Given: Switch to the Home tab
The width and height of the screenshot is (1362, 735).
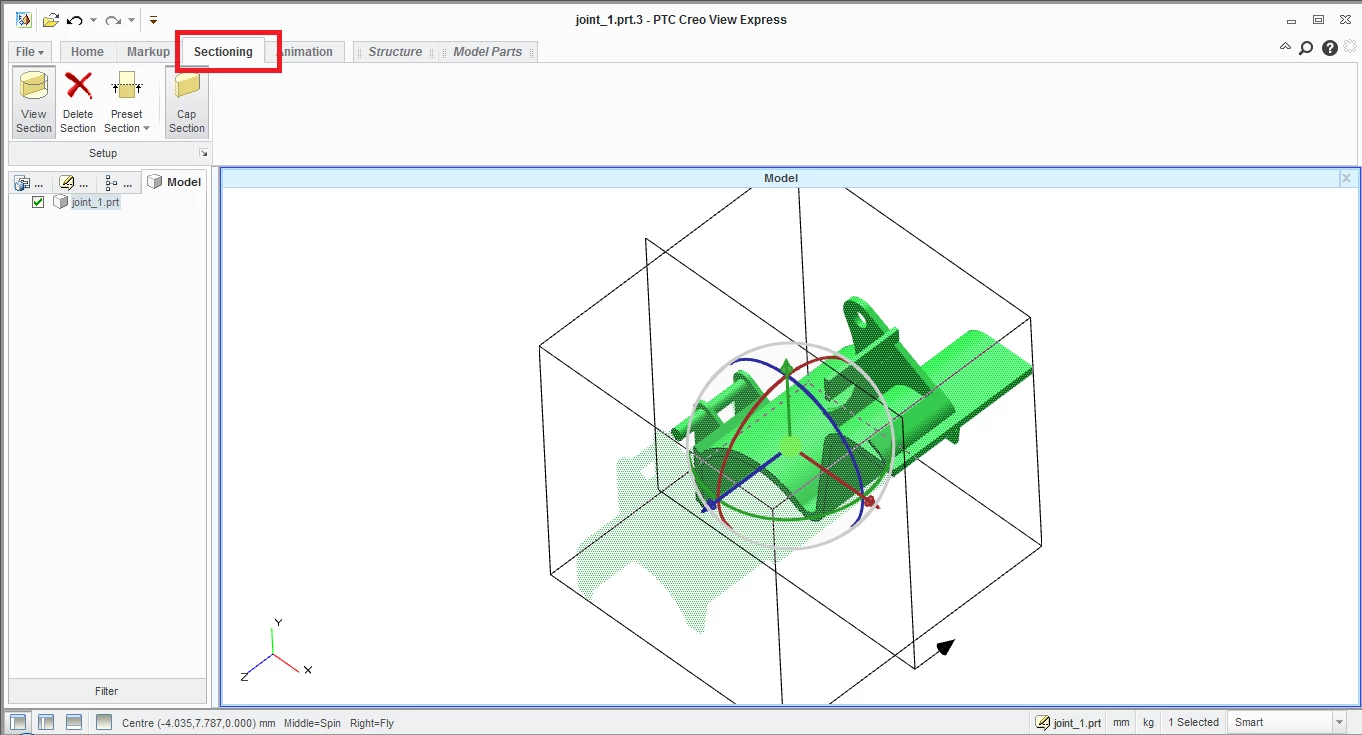Looking at the screenshot, I should pos(87,52).
